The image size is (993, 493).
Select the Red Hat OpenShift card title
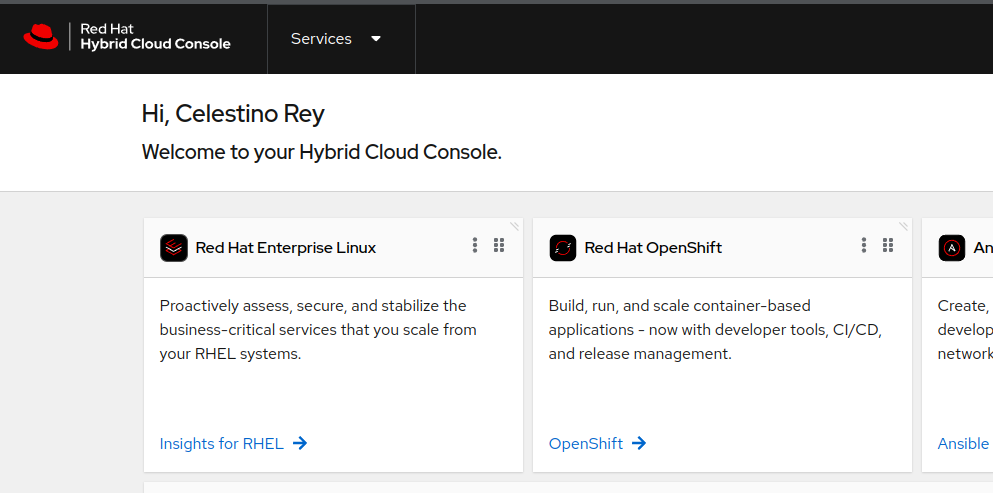point(653,248)
